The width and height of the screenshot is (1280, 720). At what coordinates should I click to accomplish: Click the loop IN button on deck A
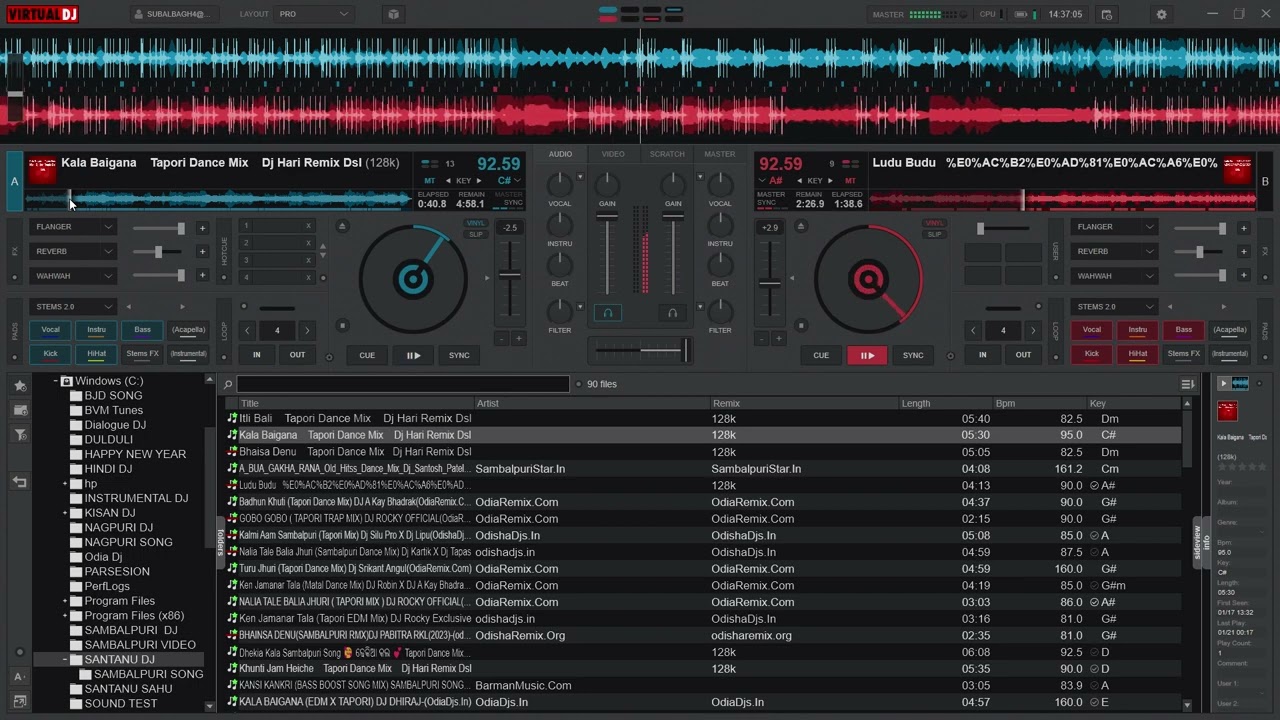click(x=257, y=355)
